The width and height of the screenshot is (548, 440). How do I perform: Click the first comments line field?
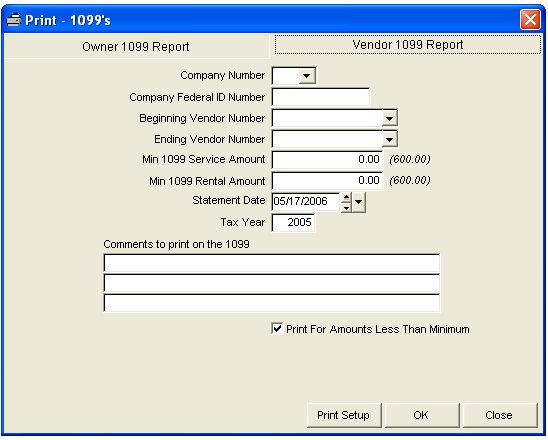pyautogui.click(x=272, y=263)
